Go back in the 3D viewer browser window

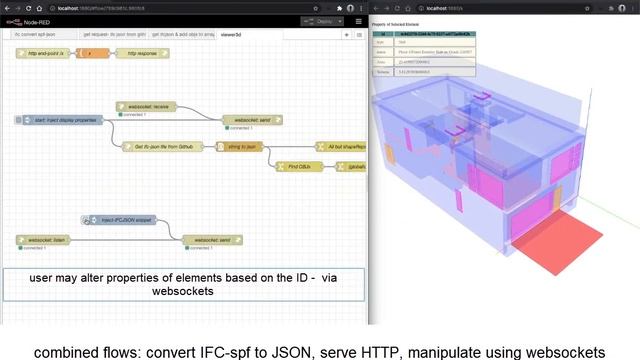coord(376,8)
